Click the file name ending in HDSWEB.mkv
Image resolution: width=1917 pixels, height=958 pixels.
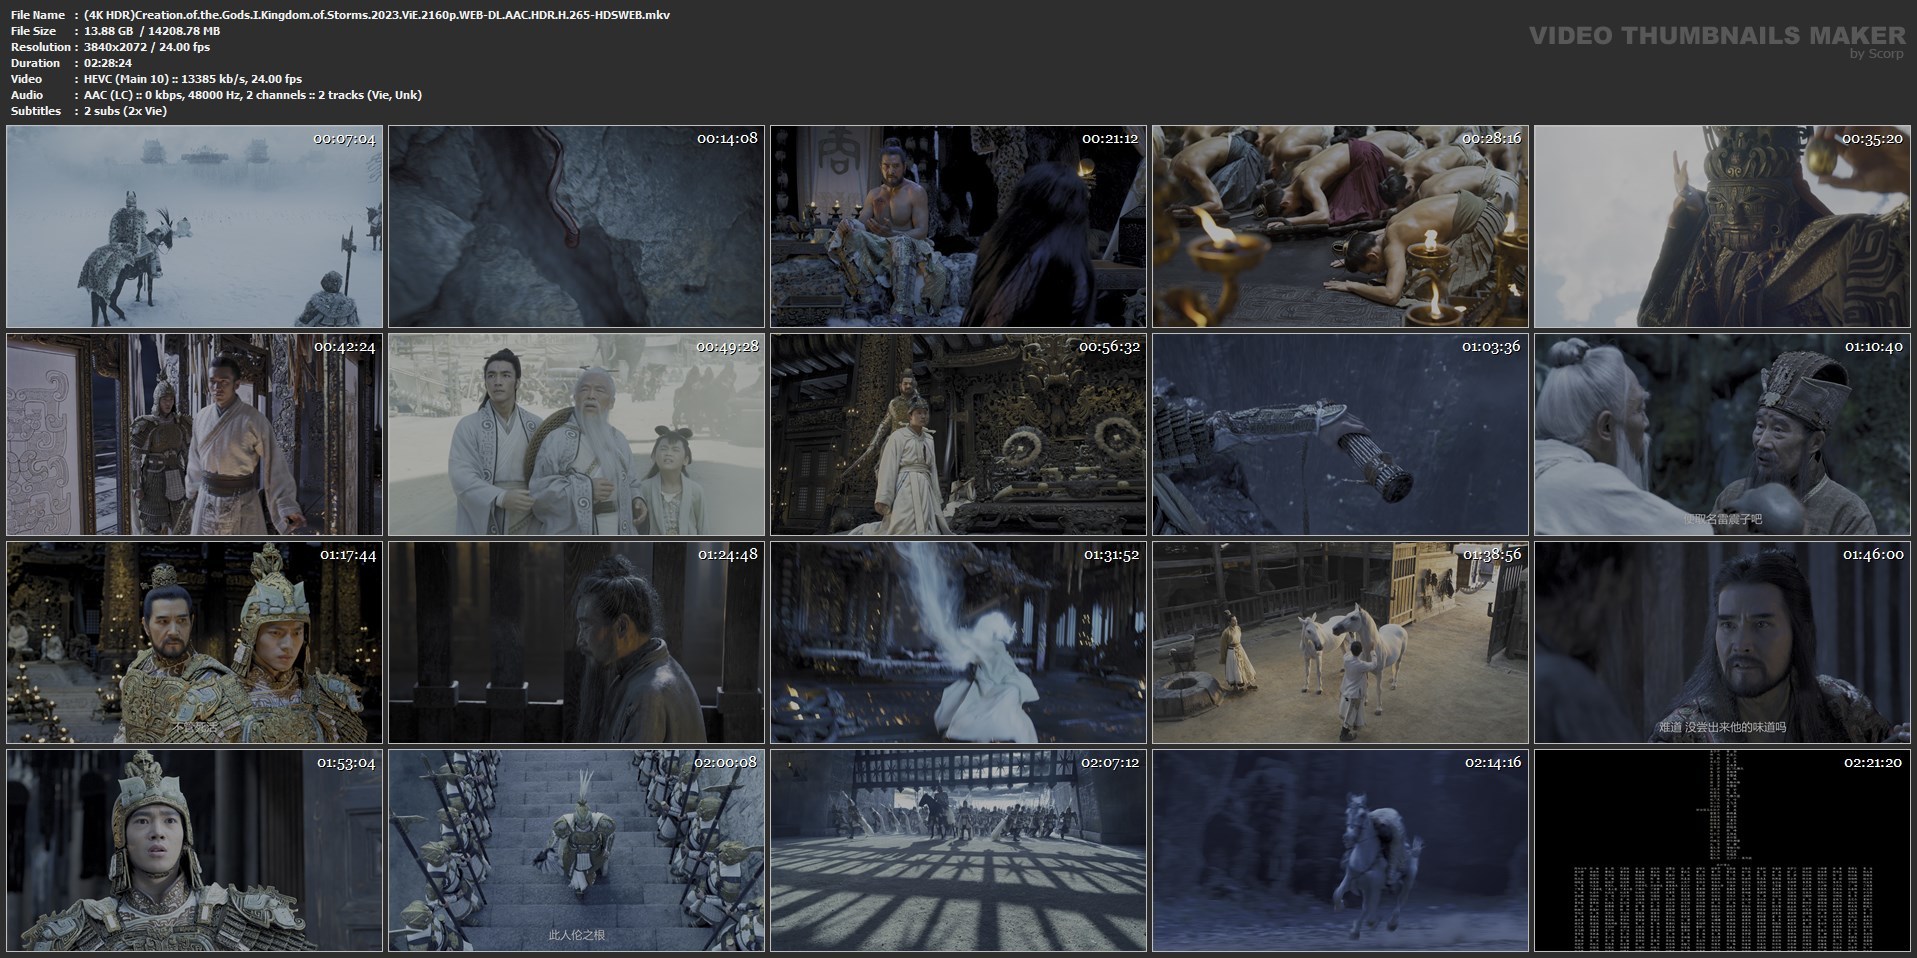click(377, 15)
